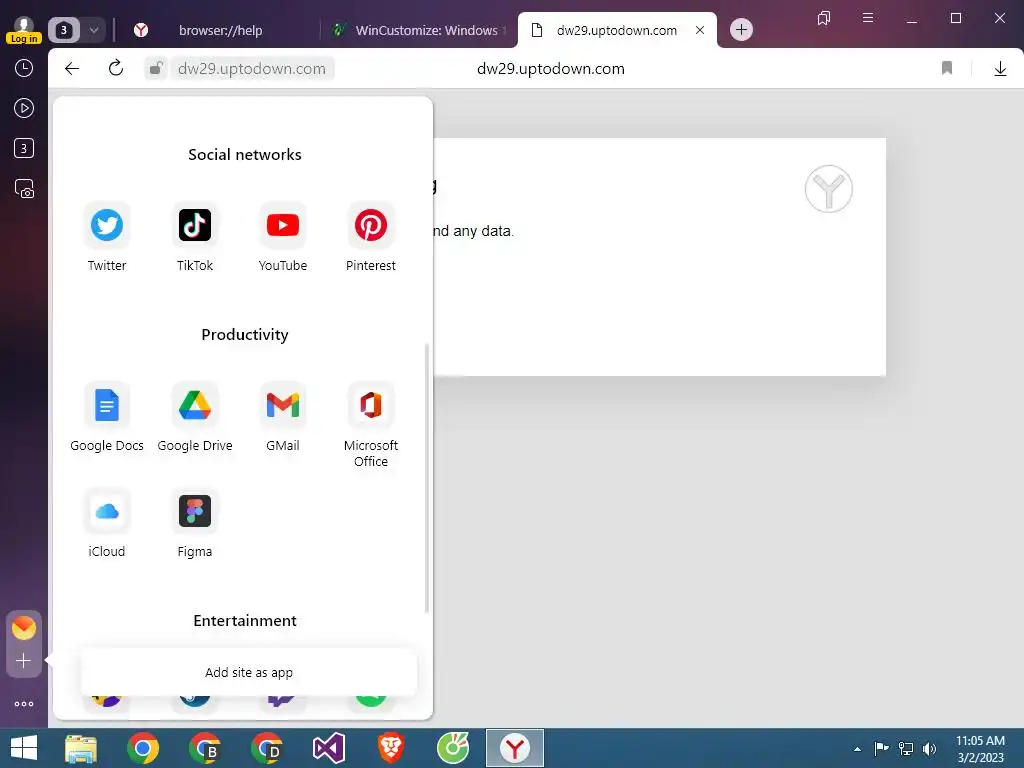Click the Yandex Browser taskbar button

515,748
